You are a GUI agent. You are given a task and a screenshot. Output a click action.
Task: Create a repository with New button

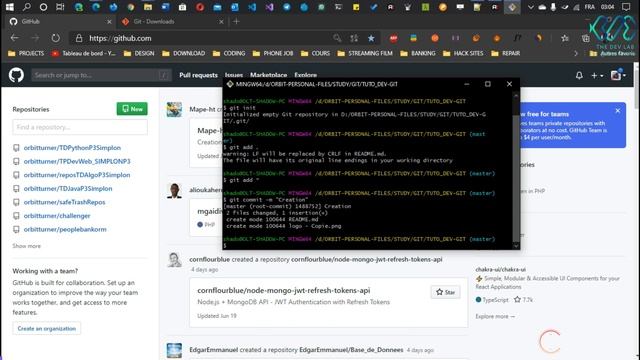pyautogui.click(x=132, y=109)
